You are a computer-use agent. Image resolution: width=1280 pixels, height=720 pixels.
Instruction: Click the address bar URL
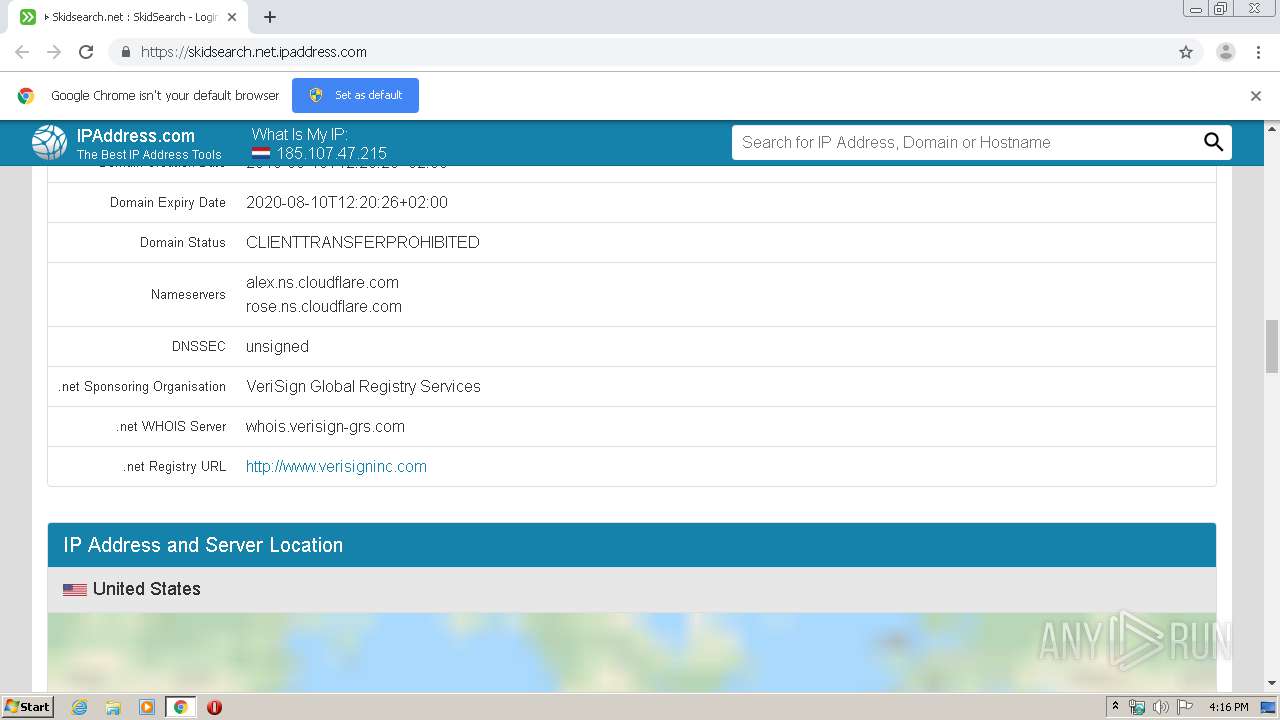[254, 52]
